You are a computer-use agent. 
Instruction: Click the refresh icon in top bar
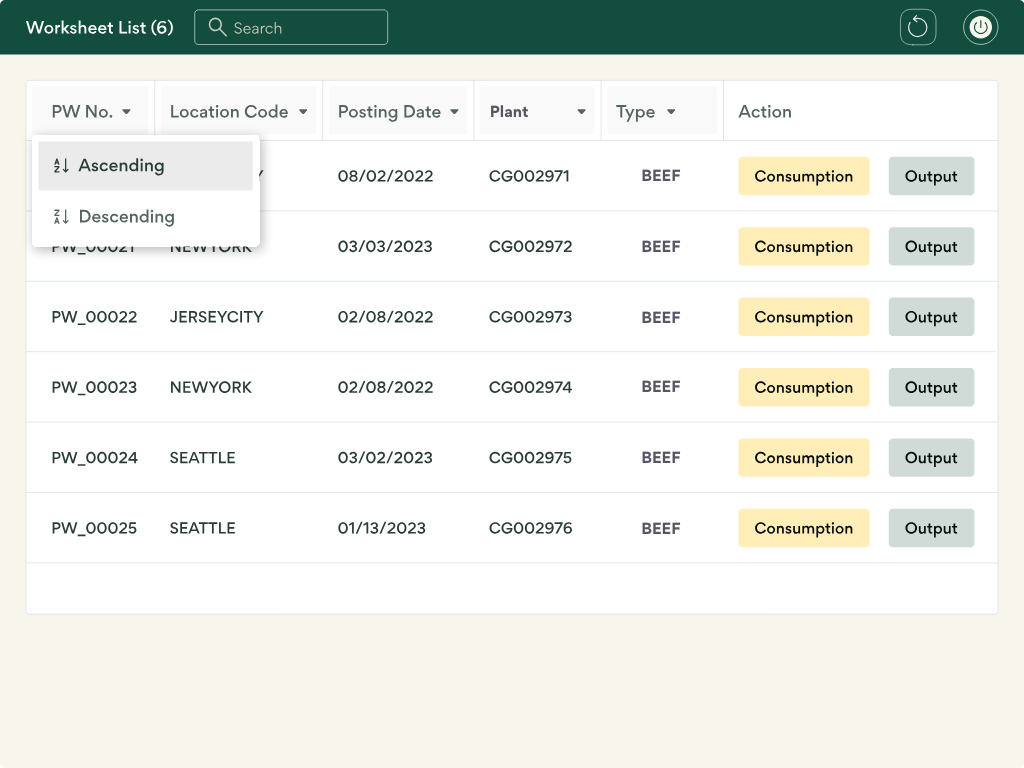pyautogui.click(x=918, y=27)
